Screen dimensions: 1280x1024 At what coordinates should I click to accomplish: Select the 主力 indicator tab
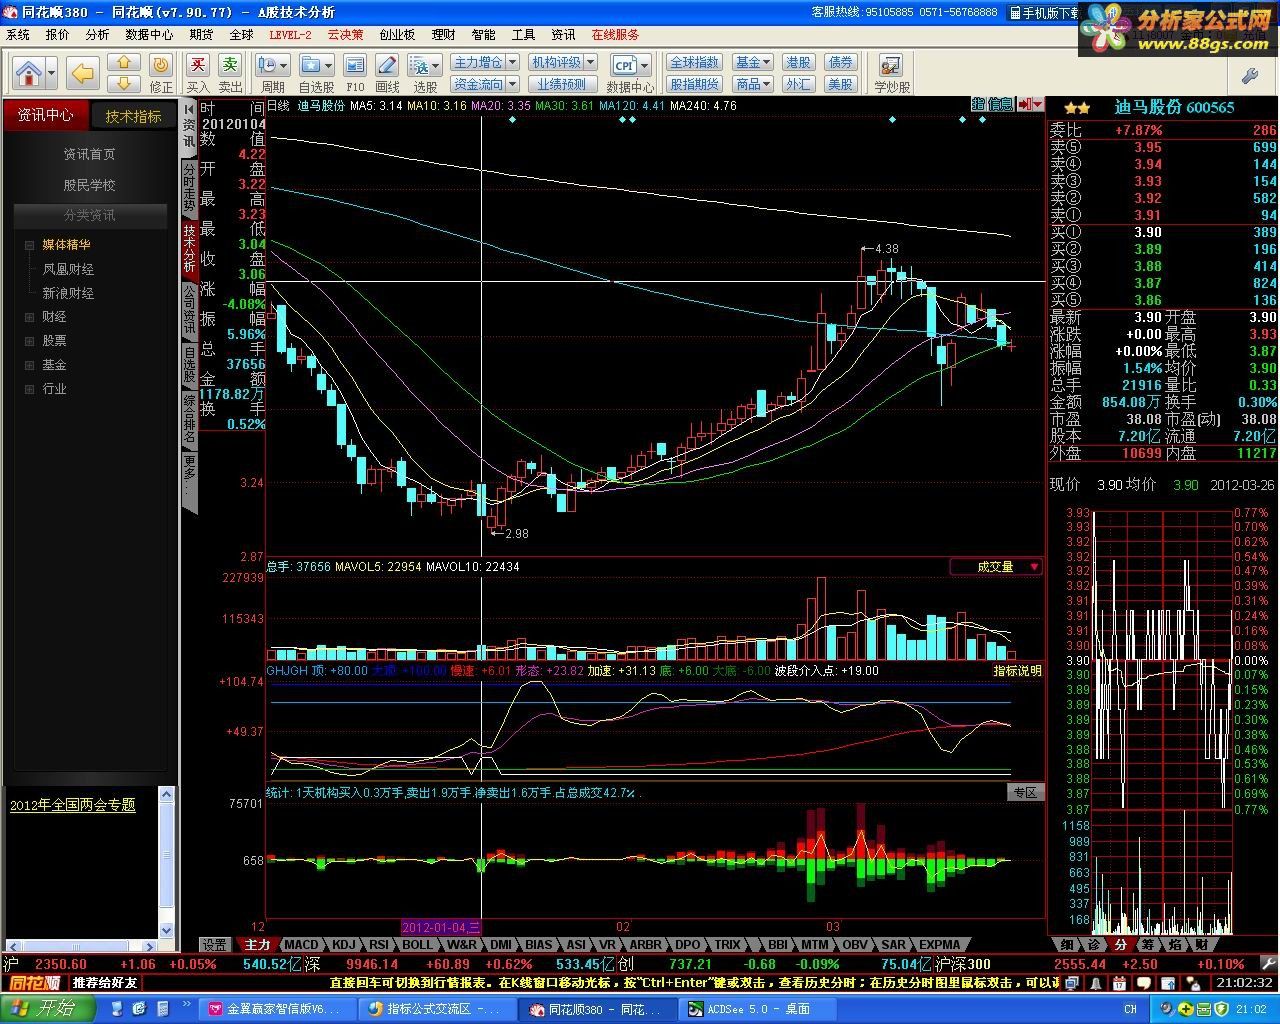(x=257, y=944)
